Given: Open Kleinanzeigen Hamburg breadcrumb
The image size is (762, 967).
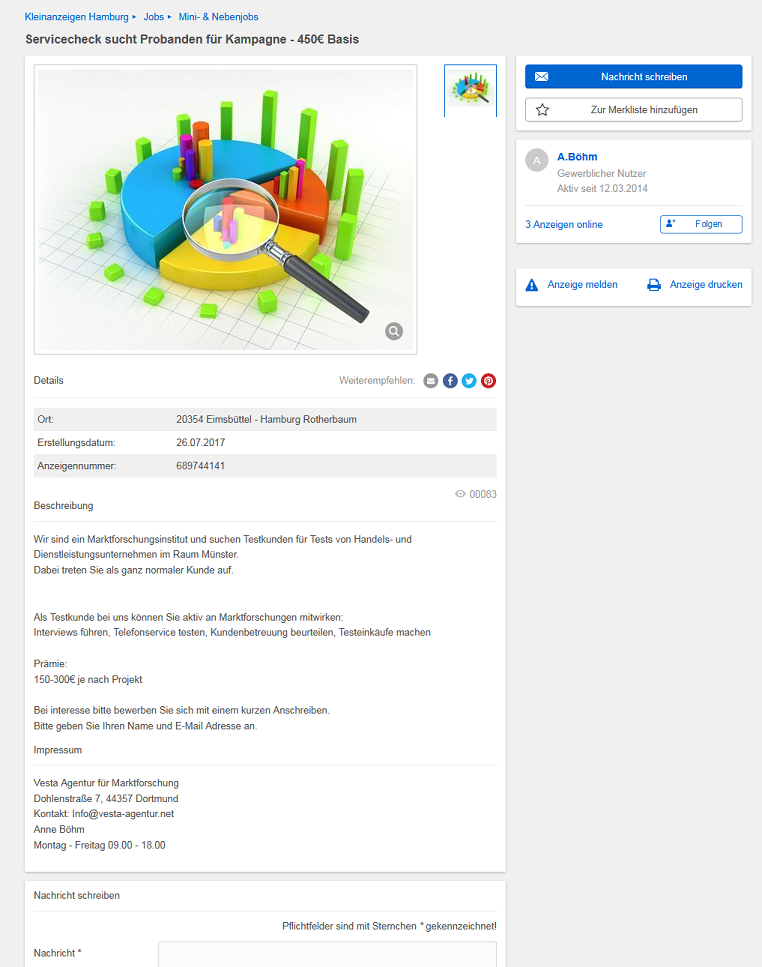Looking at the screenshot, I should point(76,17).
